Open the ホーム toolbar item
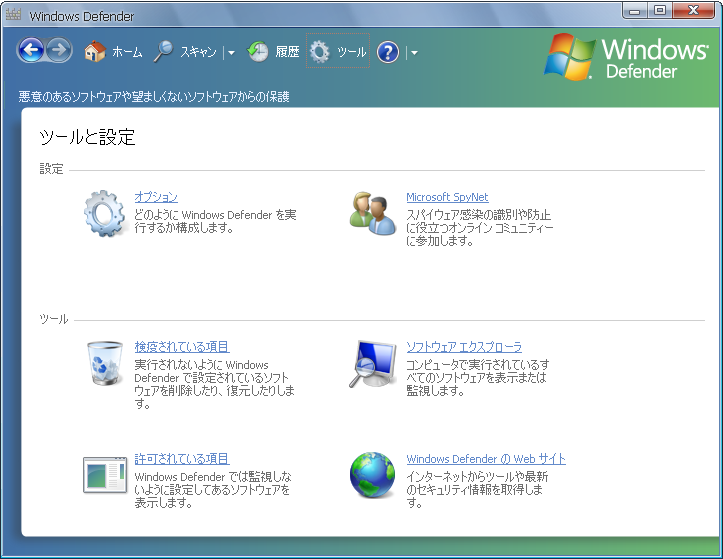Screen dimensions: 723x559 click(x=127, y=52)
